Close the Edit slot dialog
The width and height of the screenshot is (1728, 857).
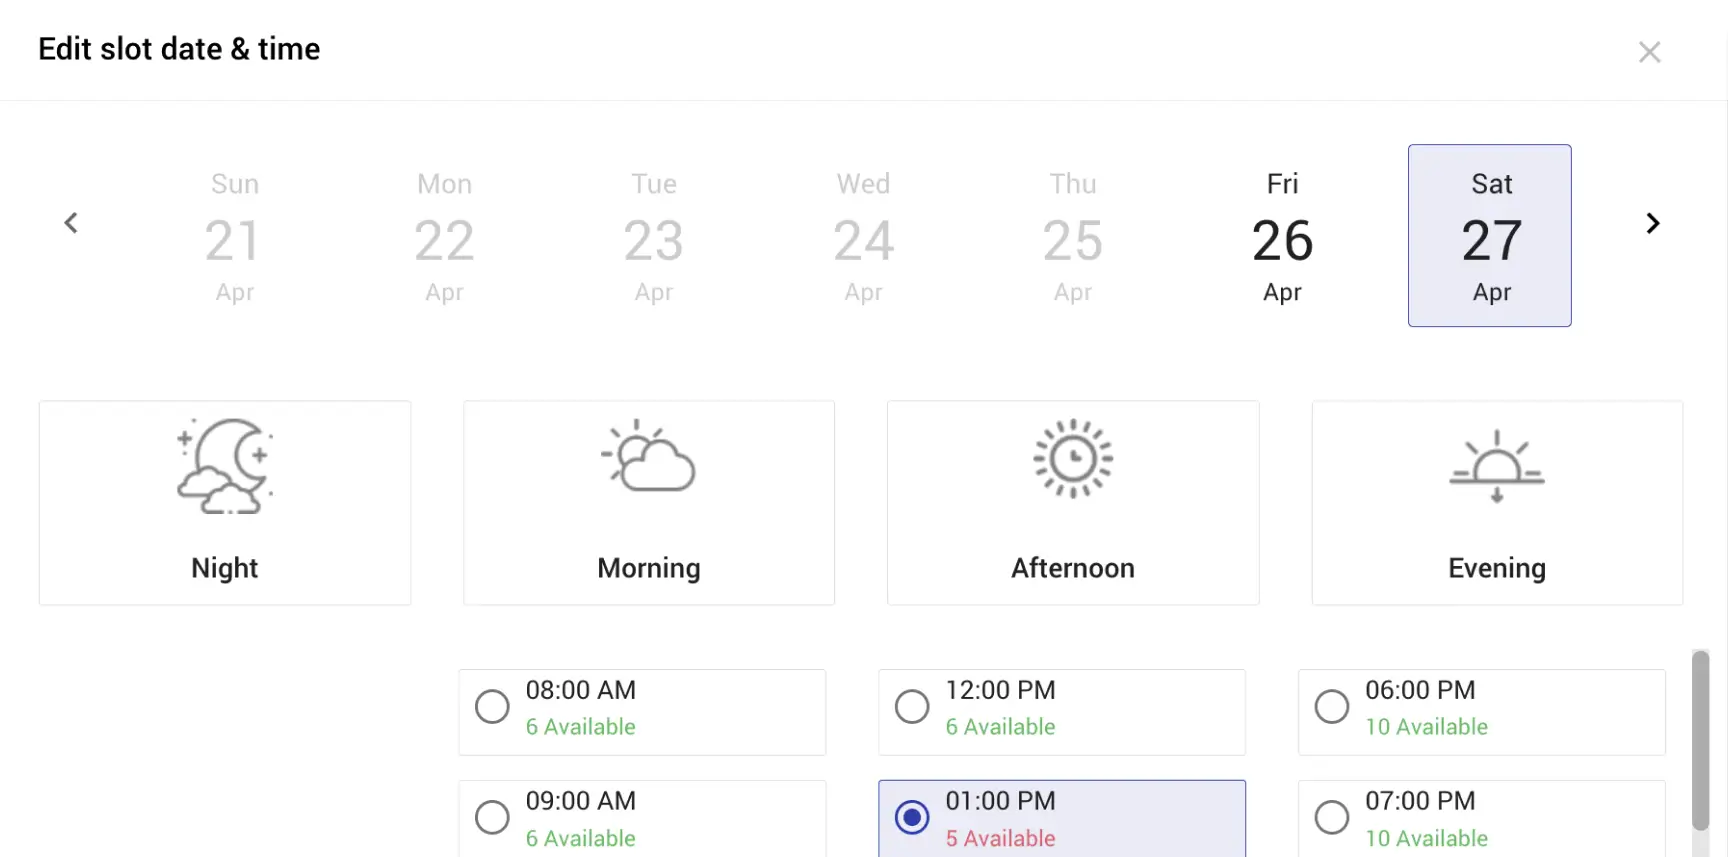click(1649, 52)
